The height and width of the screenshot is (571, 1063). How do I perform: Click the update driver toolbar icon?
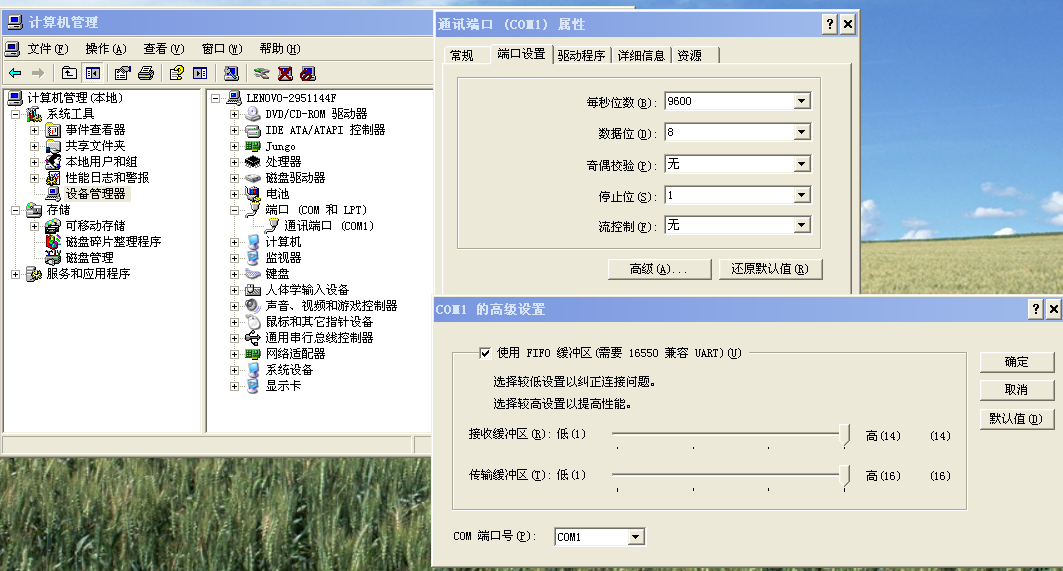coord(262,73)
